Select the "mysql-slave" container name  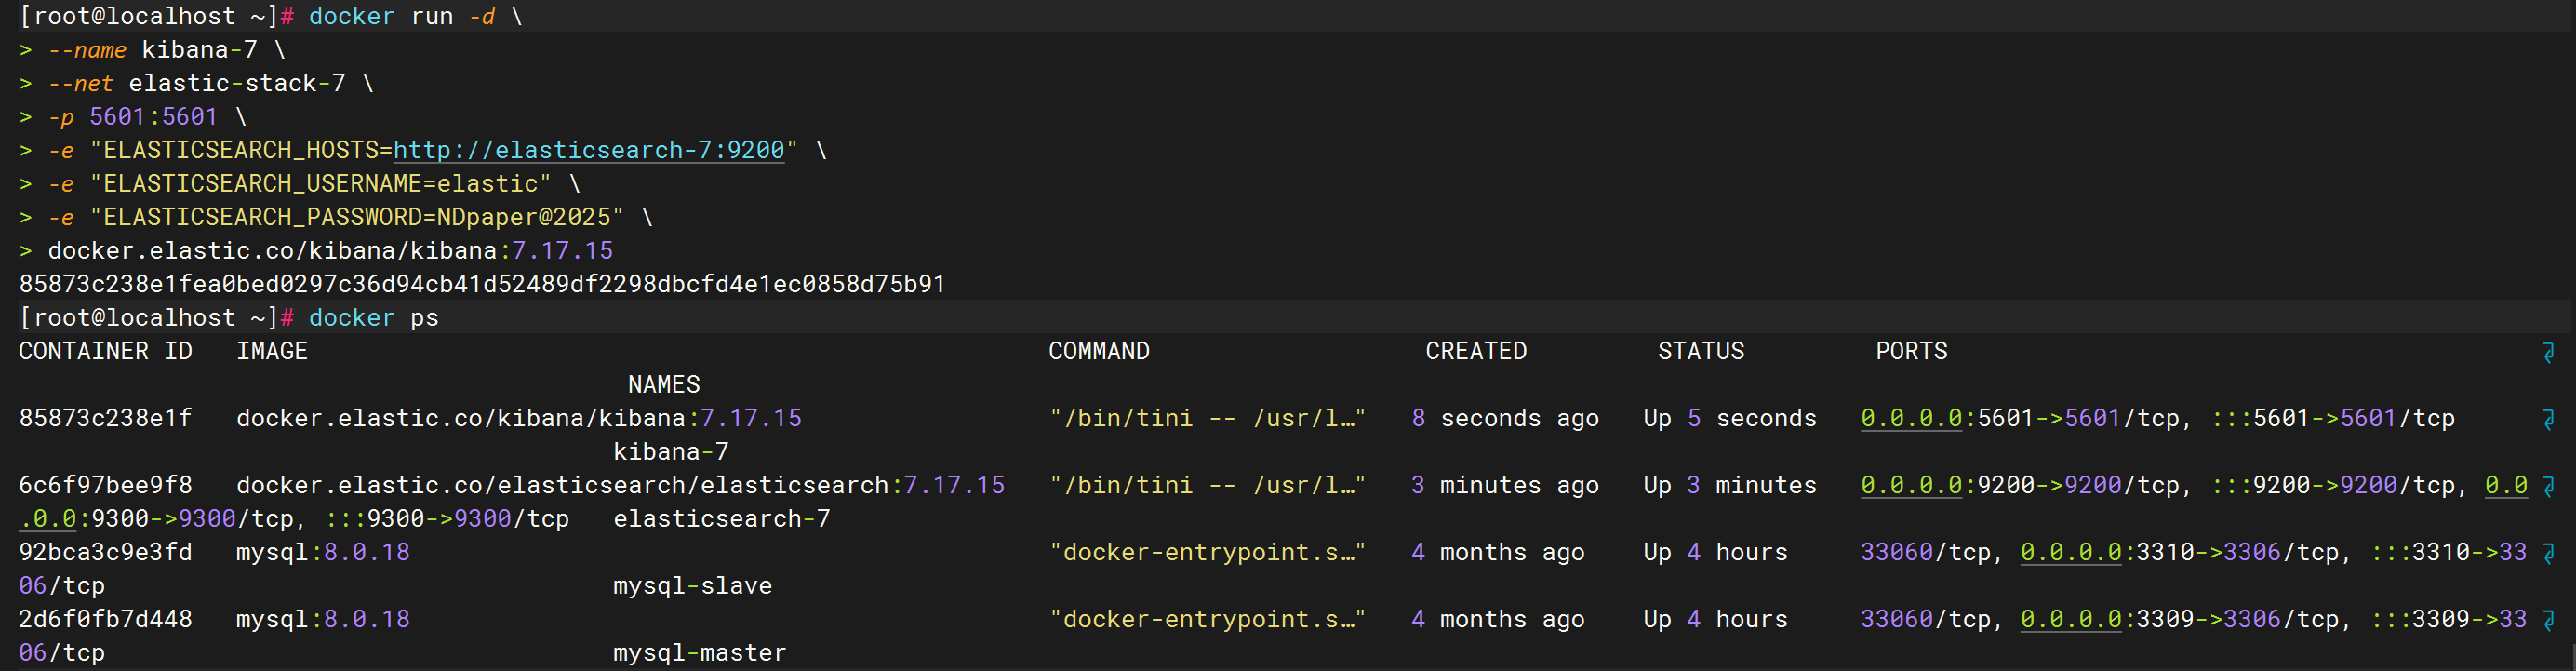[x=693, y=586]
